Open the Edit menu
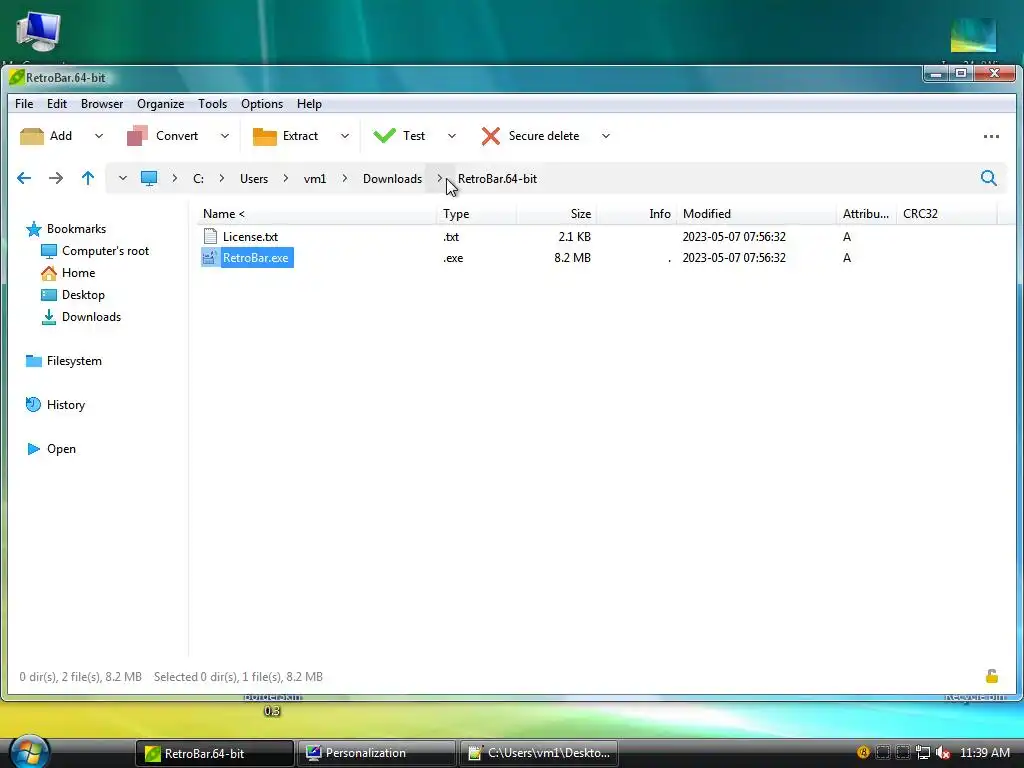Screen dimensions: 1024x768 (x=57, y=104)
